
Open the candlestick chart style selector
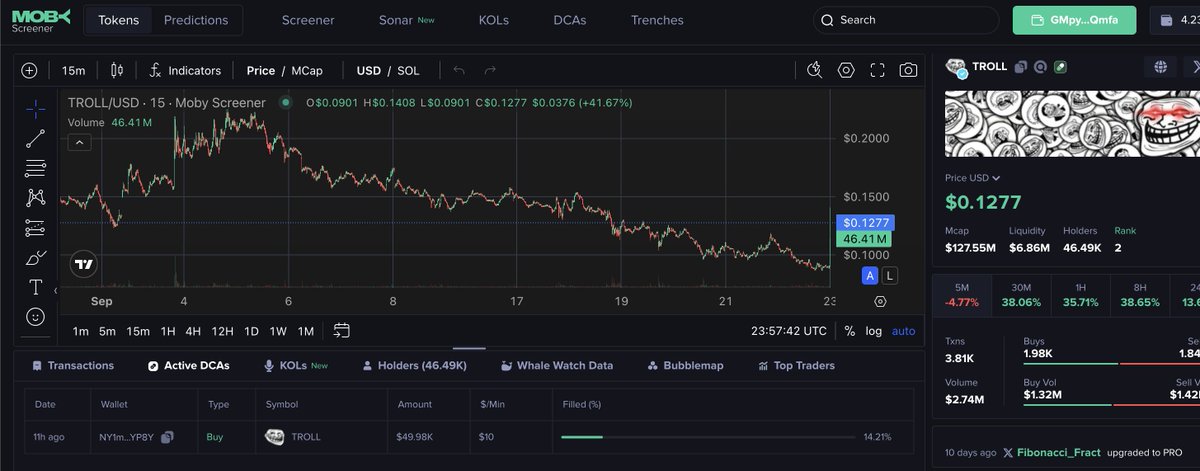[117, 70]
